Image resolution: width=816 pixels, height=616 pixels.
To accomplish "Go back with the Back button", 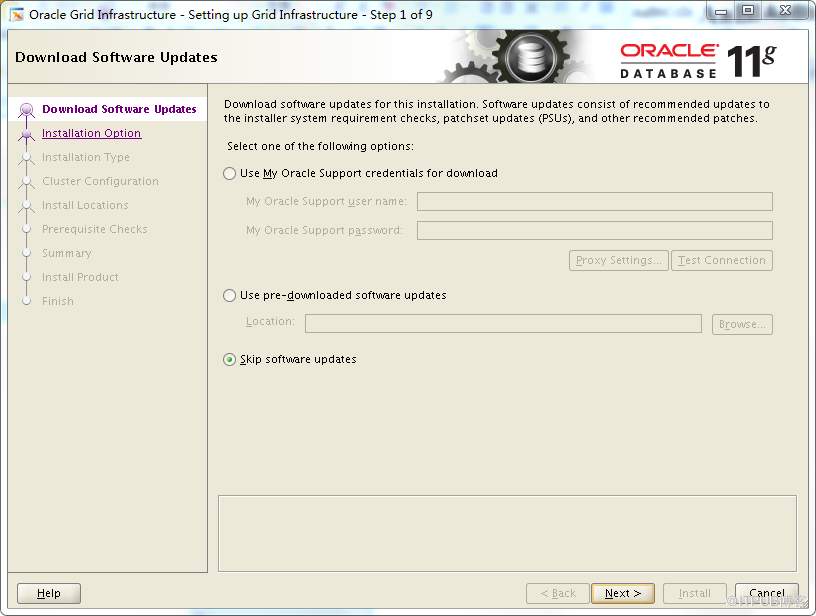I will click(x=558, y=594).
